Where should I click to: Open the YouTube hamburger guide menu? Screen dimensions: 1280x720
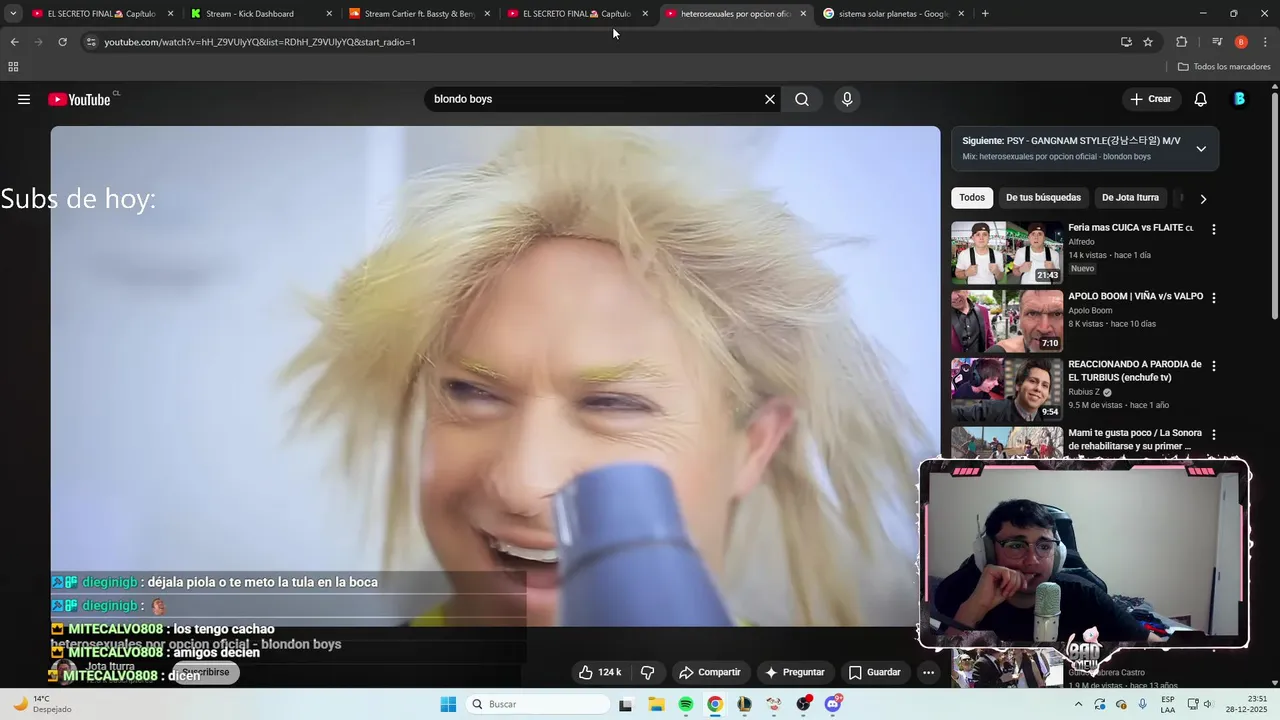click(x=24, y=99)
